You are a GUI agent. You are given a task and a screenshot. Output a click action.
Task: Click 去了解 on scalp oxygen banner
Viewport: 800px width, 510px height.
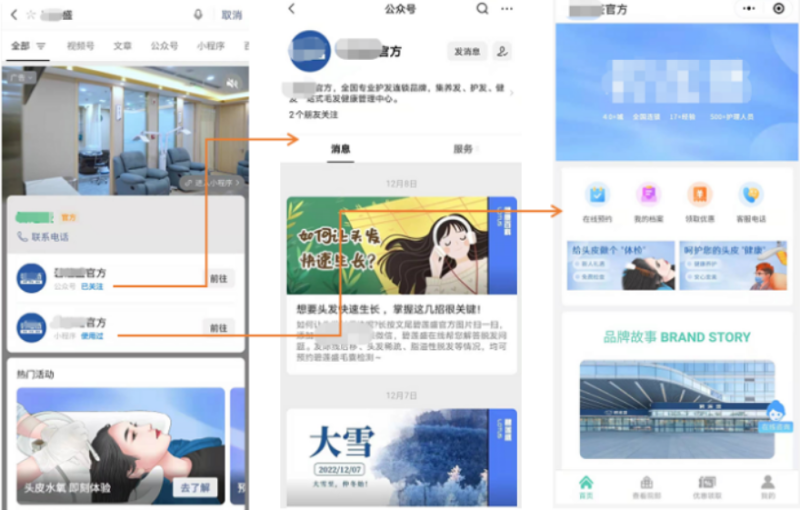(195, 488)
